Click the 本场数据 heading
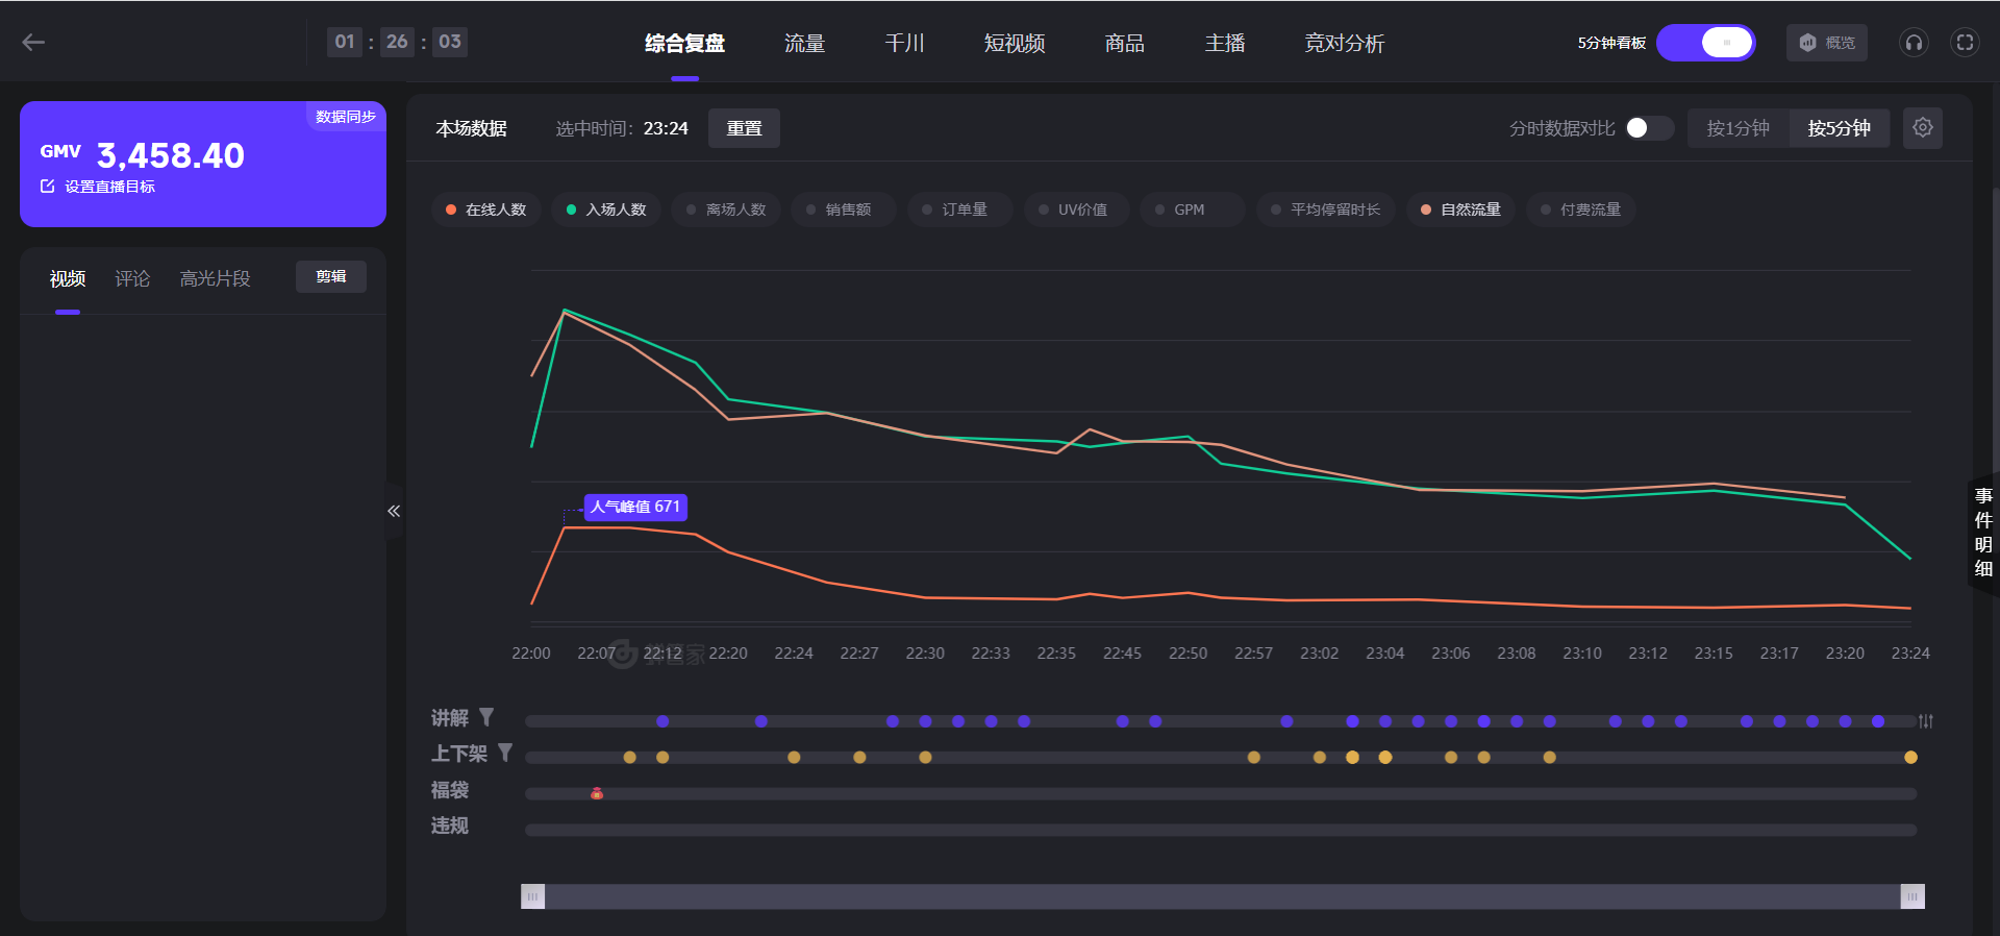Screen dimensions: 2000x936 pos(471,128)
